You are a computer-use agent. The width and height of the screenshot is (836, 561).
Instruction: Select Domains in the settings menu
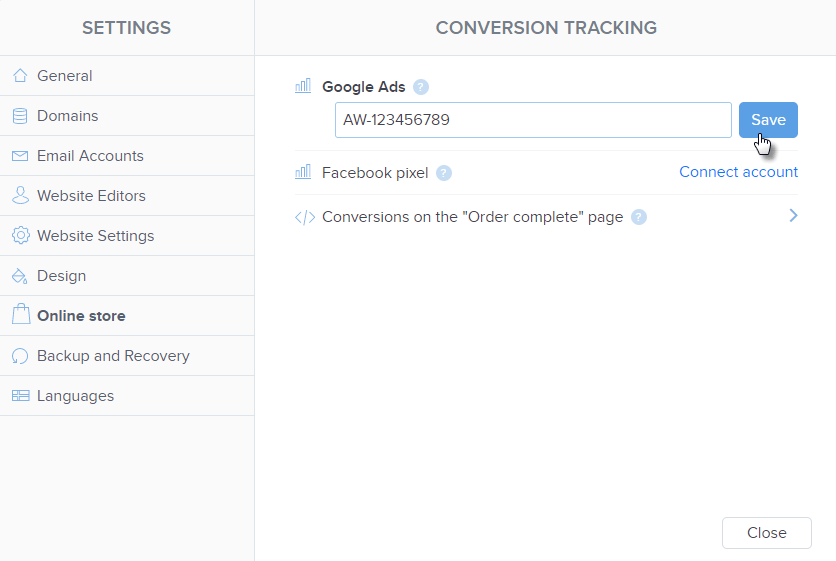click(x=67, y=116)
